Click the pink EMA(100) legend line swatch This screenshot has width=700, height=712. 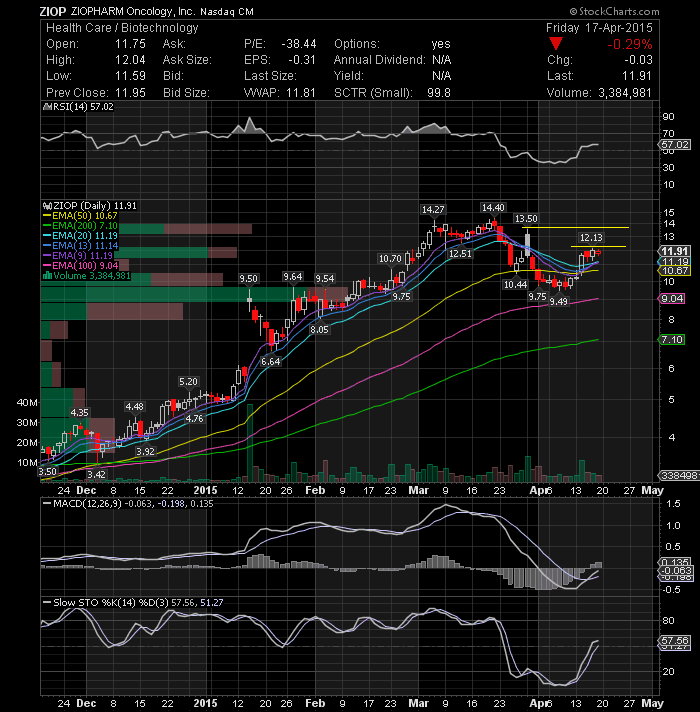click(47, 266)
